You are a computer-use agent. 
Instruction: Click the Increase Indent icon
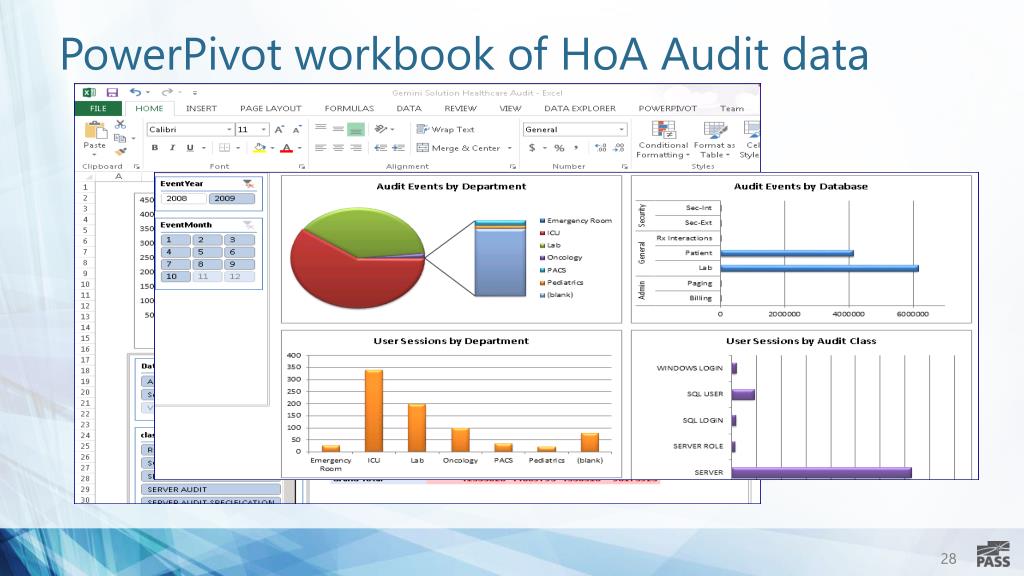coord(398,148)
